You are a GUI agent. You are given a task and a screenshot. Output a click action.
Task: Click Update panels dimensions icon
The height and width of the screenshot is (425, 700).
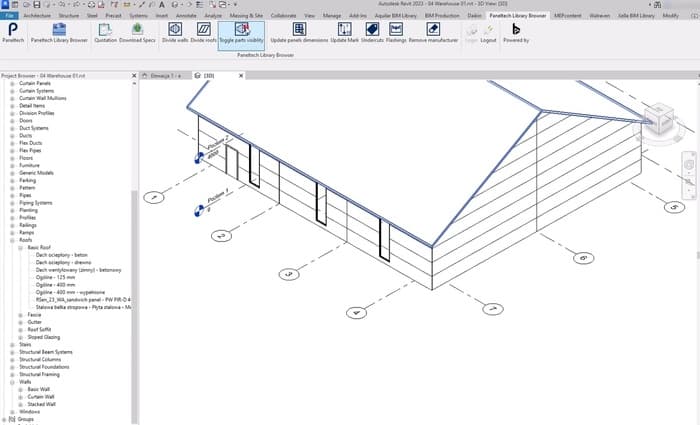point(299,29)
